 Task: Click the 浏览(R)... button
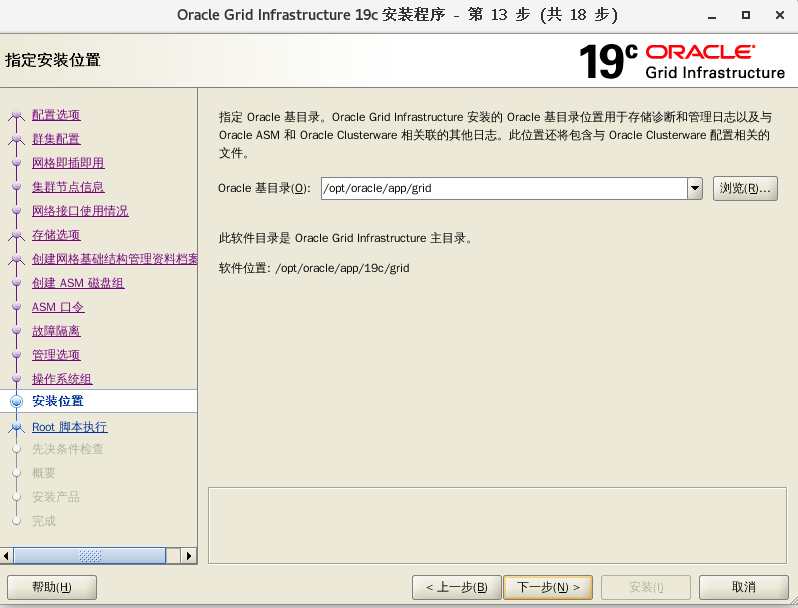pos(745,188)
